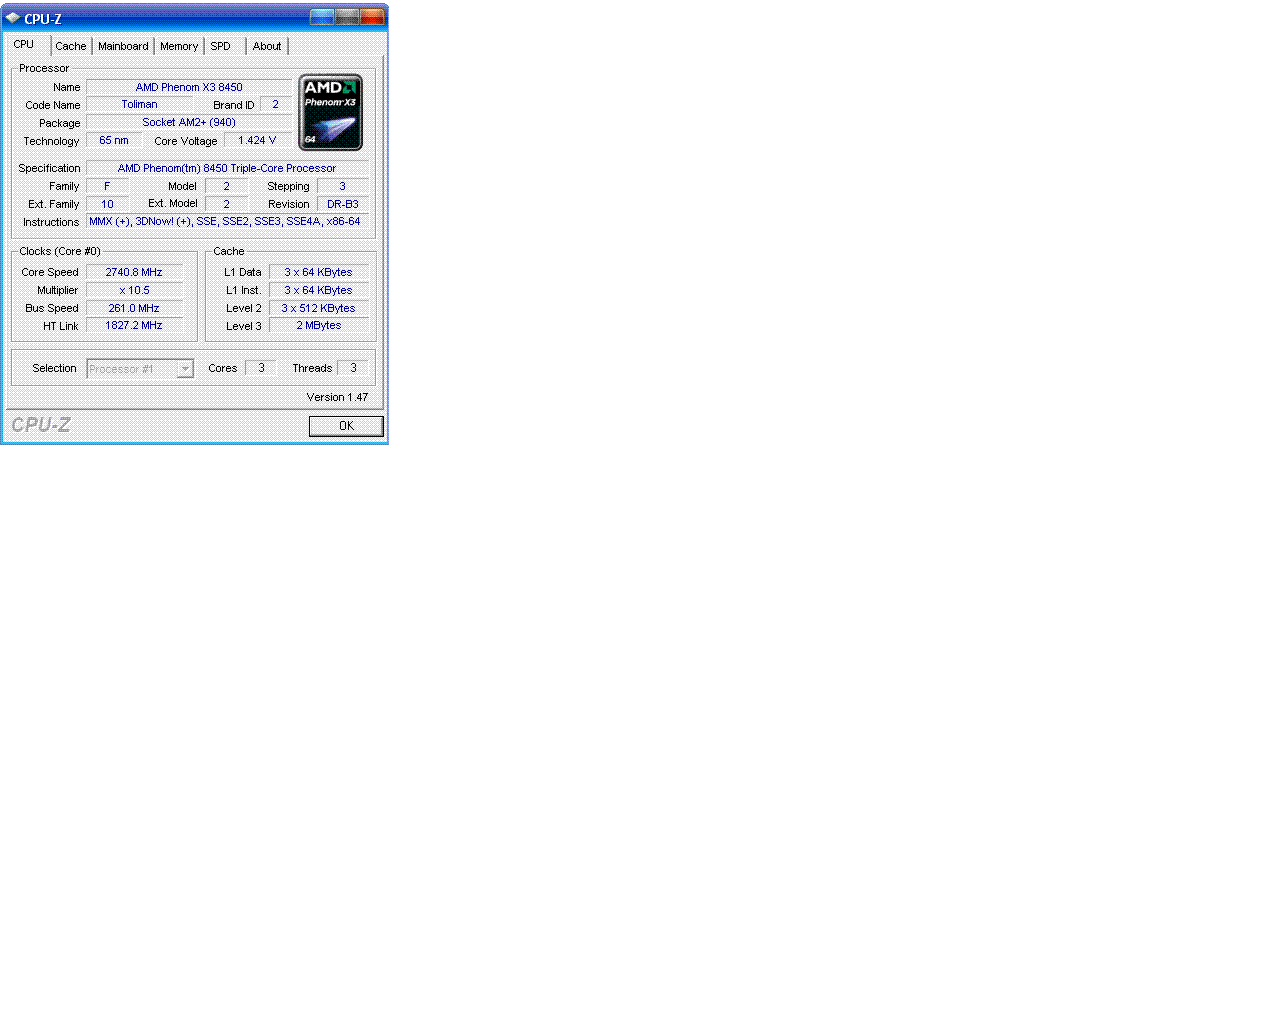Open the Processor #1 selection dropdown

(x=140, y=369)
